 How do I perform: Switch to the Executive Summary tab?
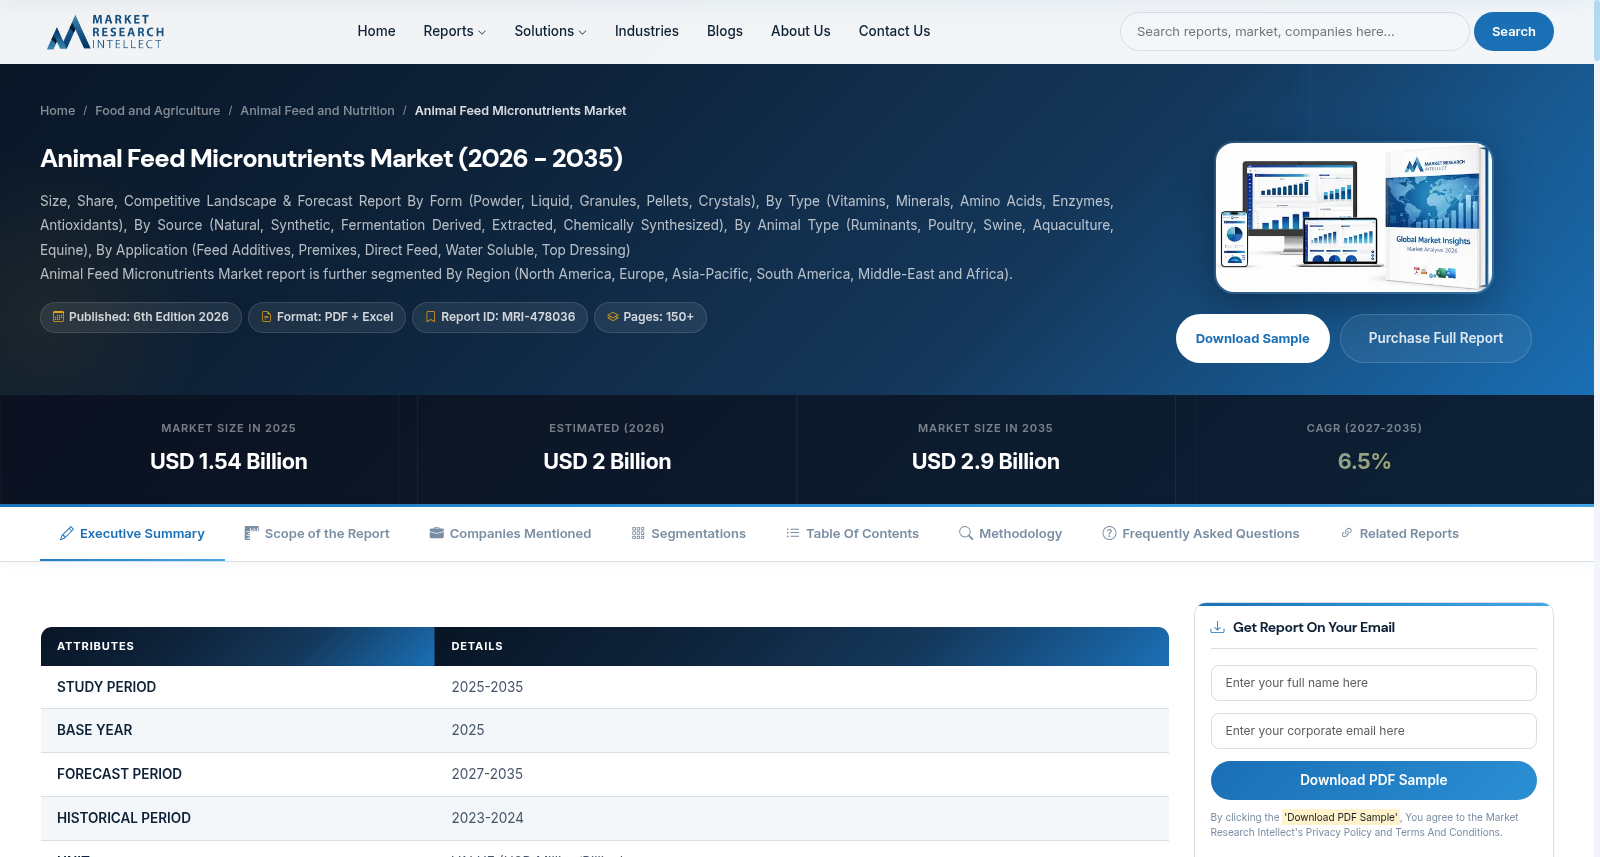[132, 534]
